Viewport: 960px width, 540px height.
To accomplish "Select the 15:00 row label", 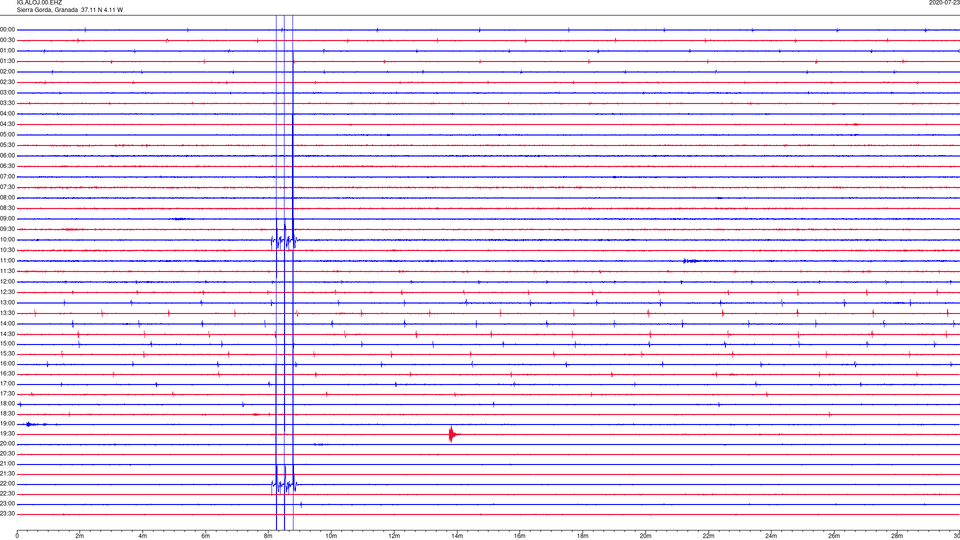I will (x=8, y=343).
